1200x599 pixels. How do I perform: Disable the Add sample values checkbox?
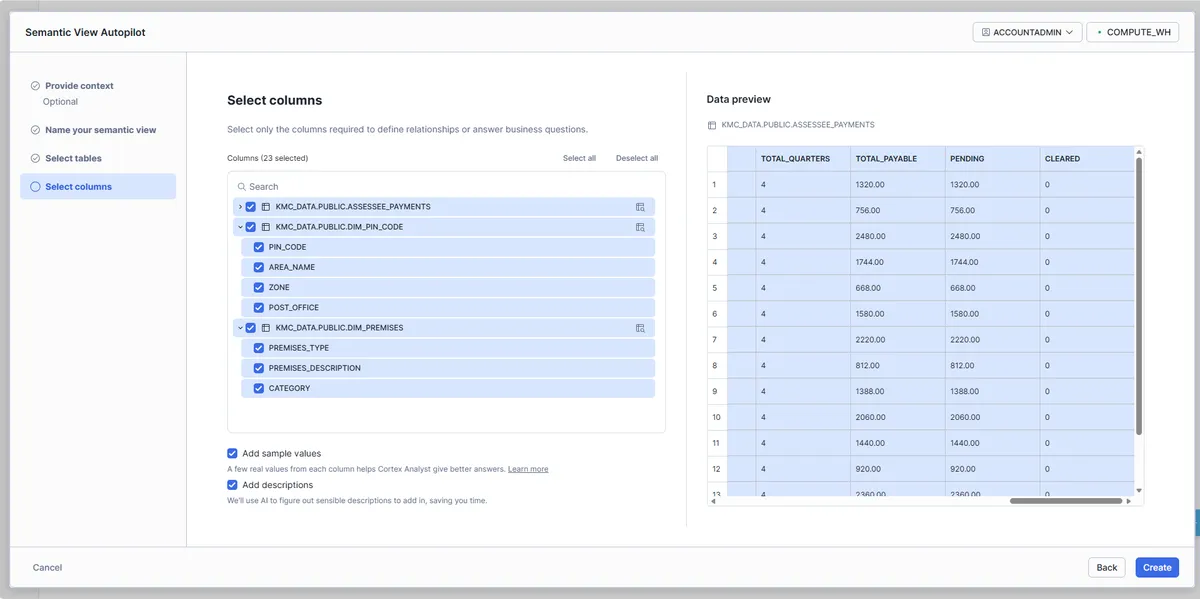(233, 453)
